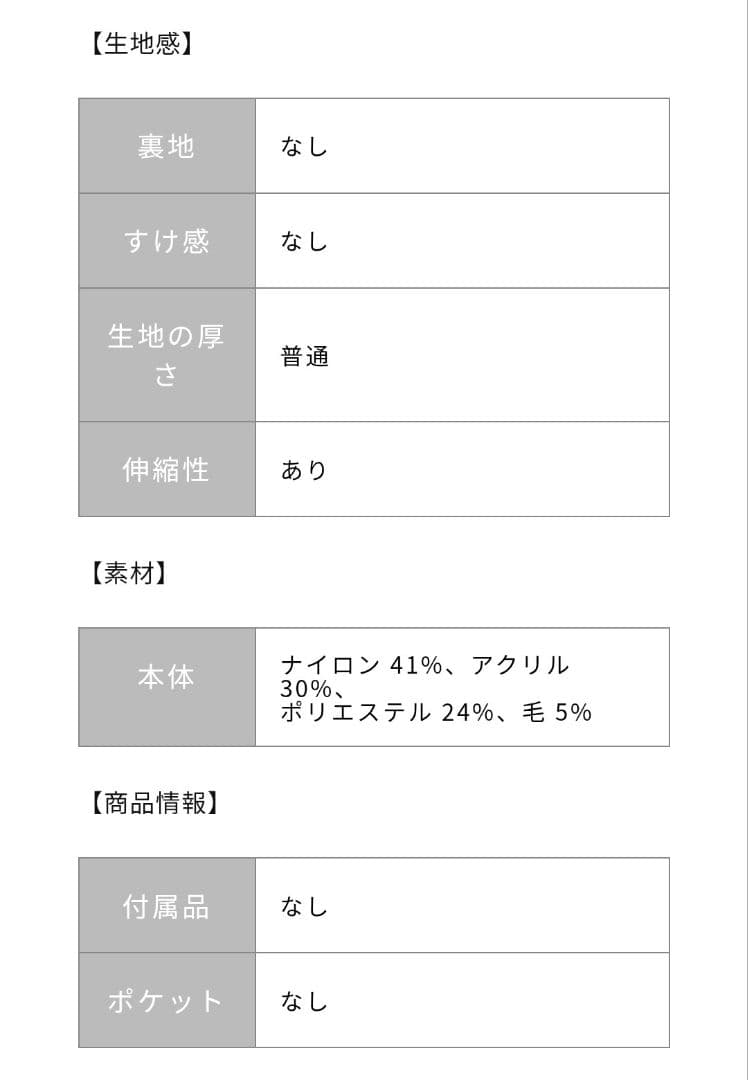Select the ポケット label cell
The height and width of the screenshot is (1080, 748).
(x=167, y=1001)
